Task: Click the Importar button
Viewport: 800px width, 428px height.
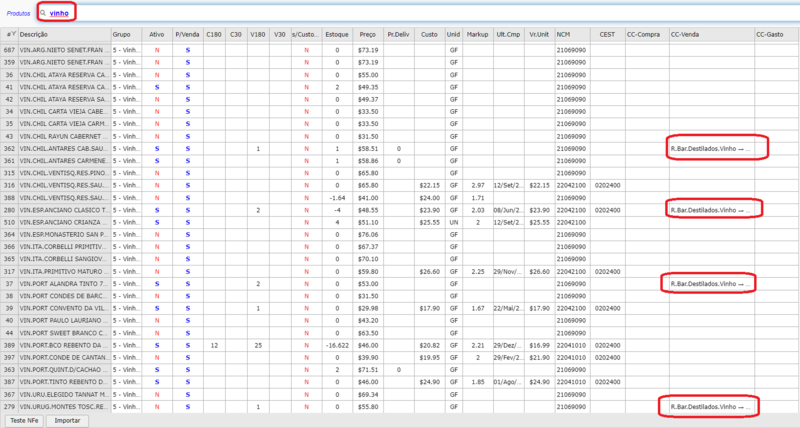Action: pos(67,421)
